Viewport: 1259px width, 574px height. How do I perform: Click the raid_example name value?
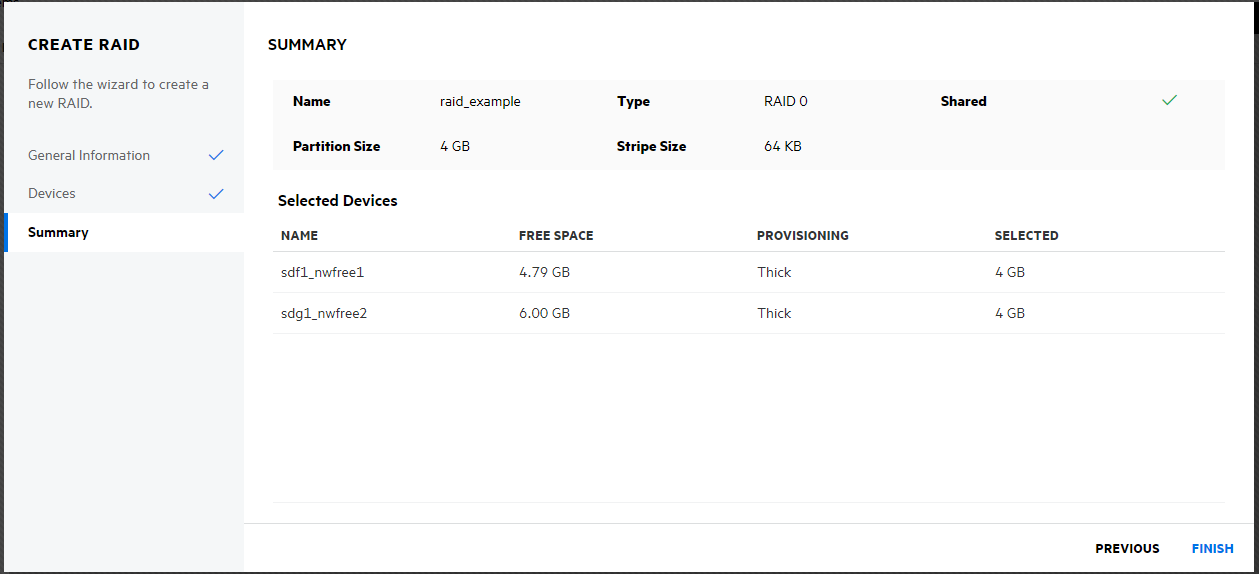tap(480, 101)
